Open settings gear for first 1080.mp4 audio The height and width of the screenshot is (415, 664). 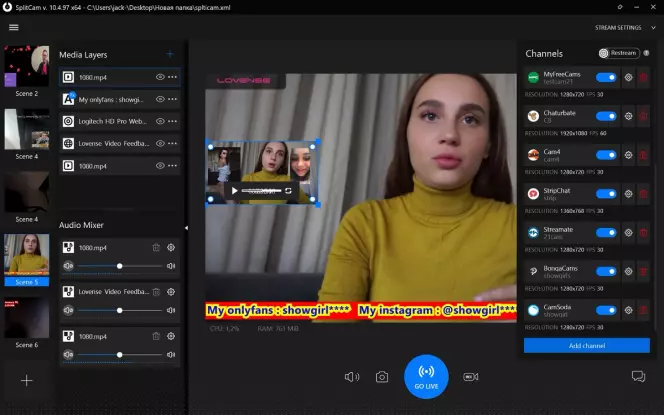point(171,247)
